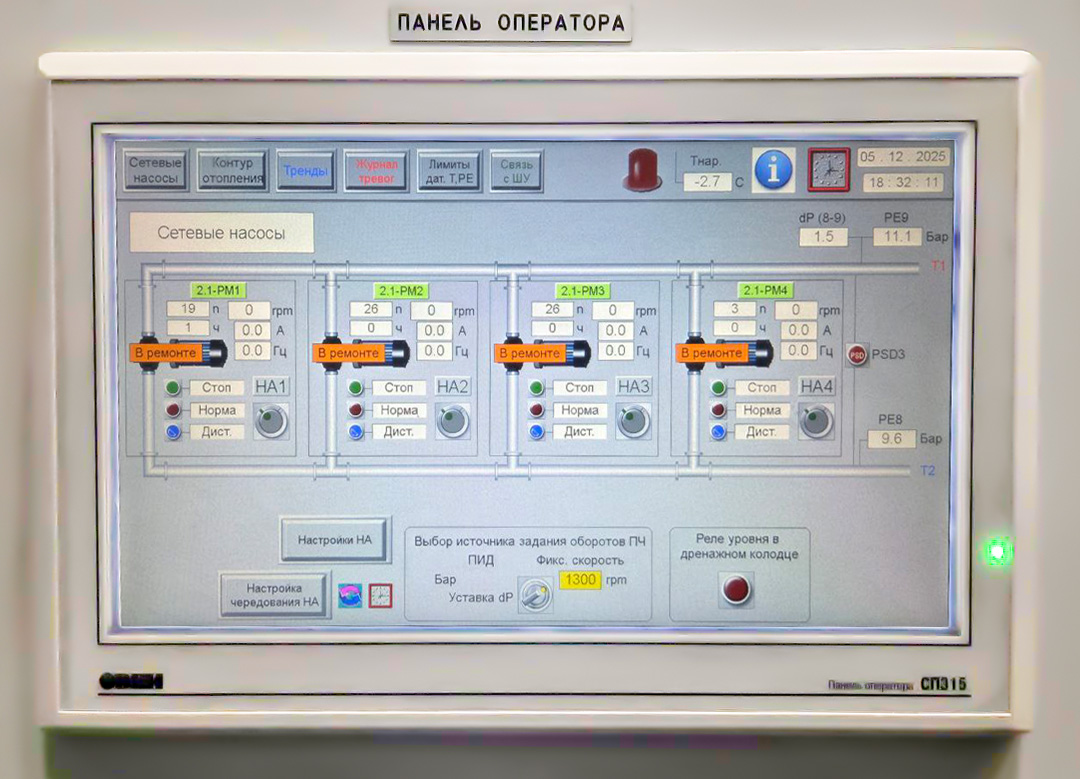
Task: Turn the НА1 mode selector knob
Action: click(270, 422)
